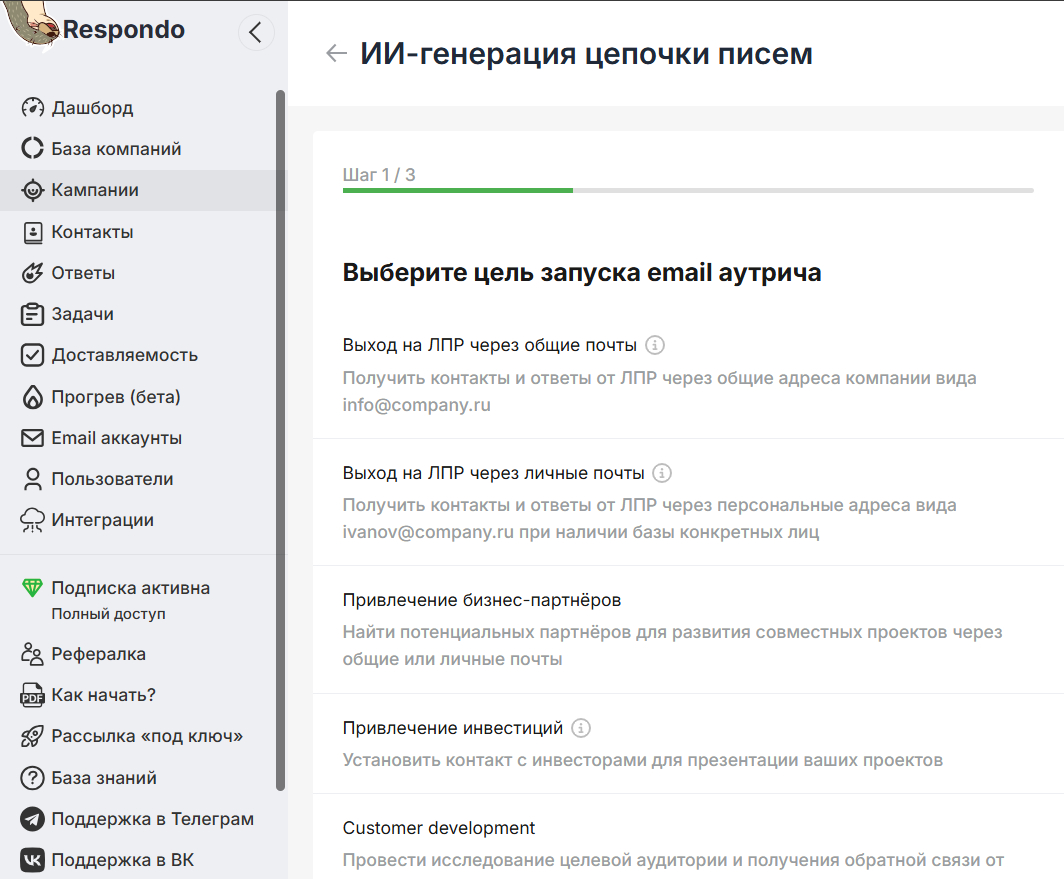Click the Задачи clipboard icon
Screen dimensions: 1064x879
[32, 314]
